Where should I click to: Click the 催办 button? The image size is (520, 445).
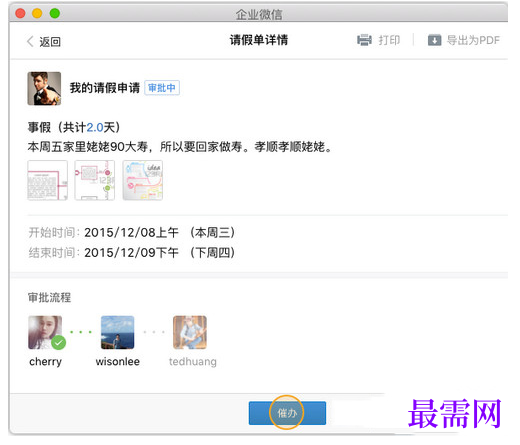[287, 413]
